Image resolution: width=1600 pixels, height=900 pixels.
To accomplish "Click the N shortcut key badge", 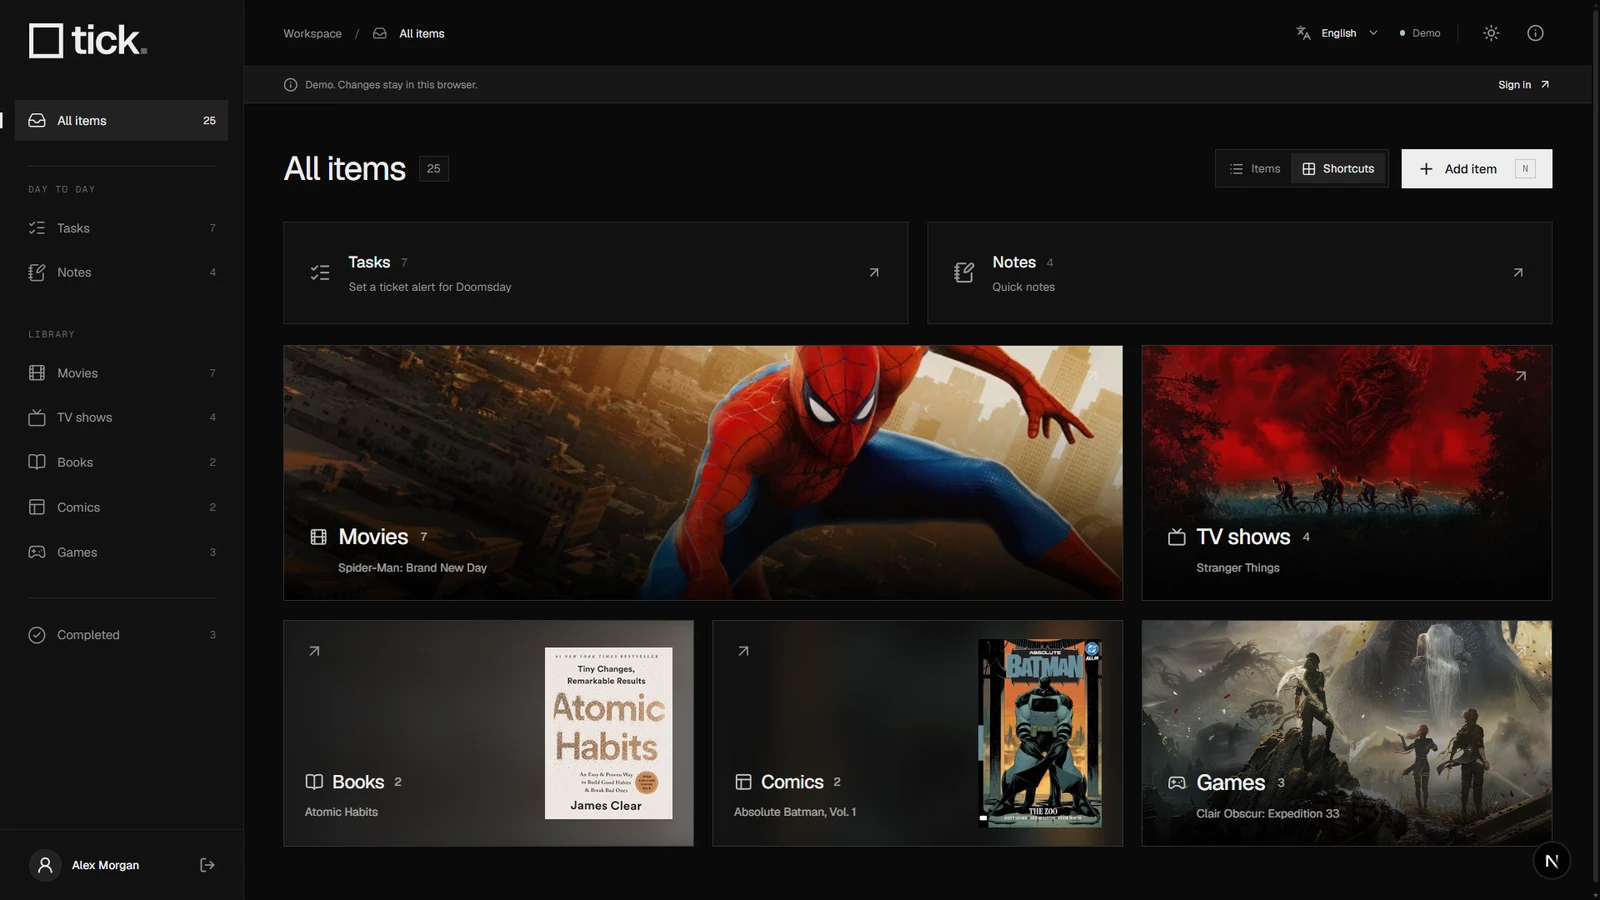I will pyautogui.click(x=1525, y=169).
